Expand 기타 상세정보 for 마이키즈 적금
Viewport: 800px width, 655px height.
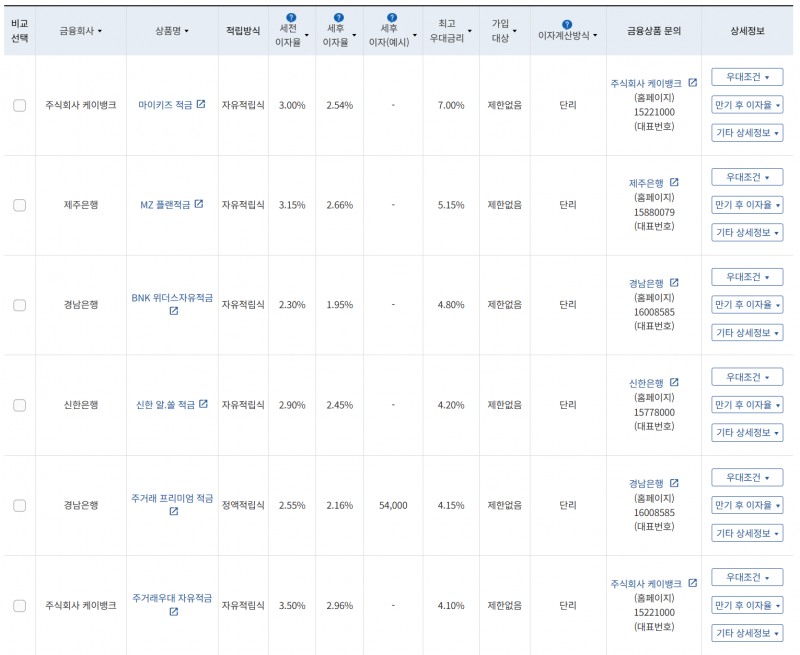[747, 133]
